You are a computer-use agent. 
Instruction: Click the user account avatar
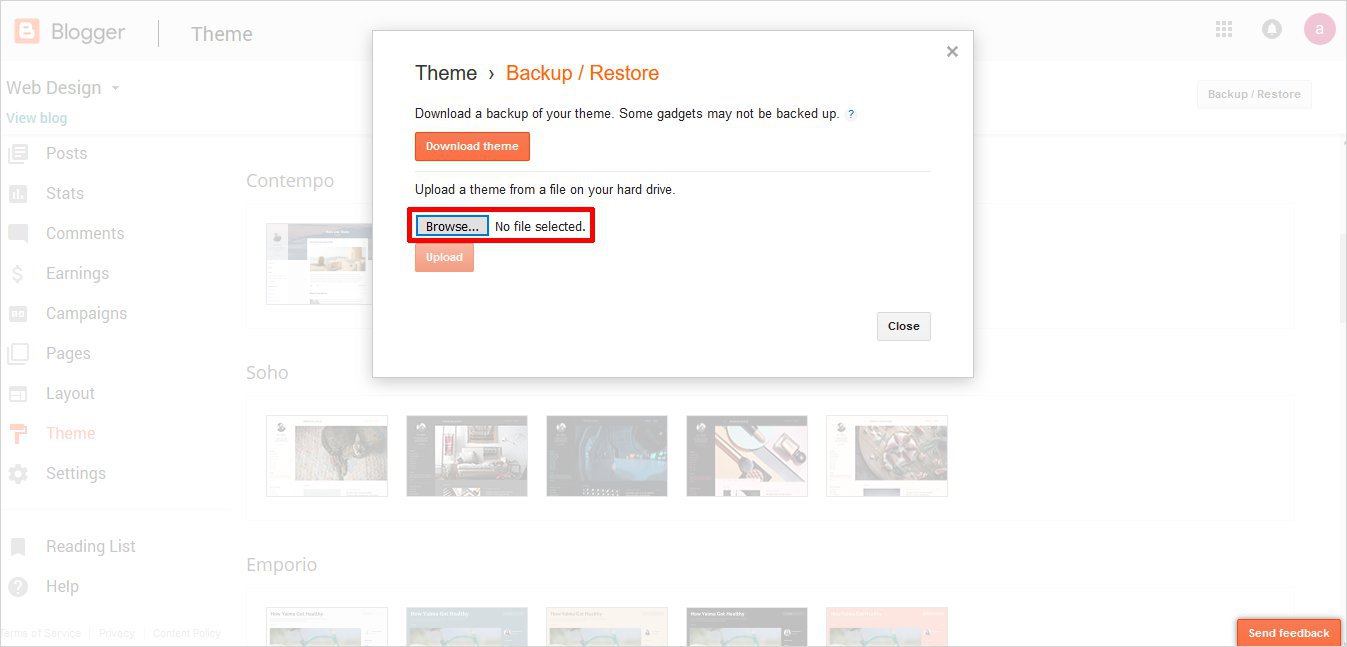(x=1319, y=30)
